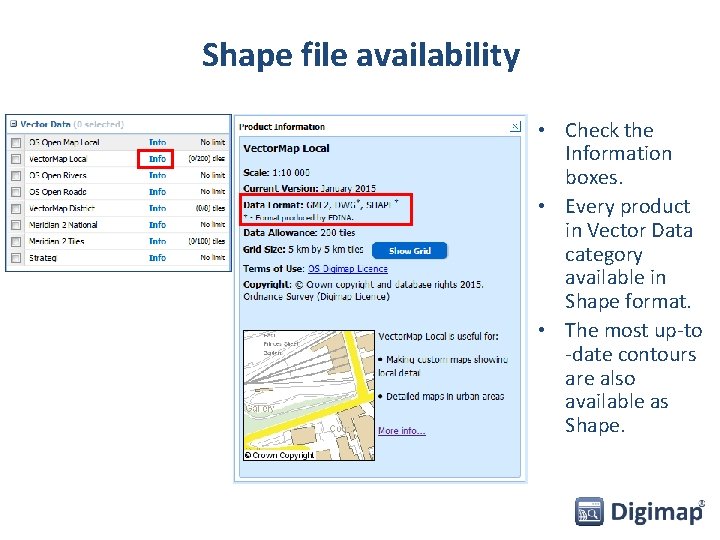Collapse the Vector Data section
Image resolution: width=720 pixels, height=540 pixels.
pos(13,124)
